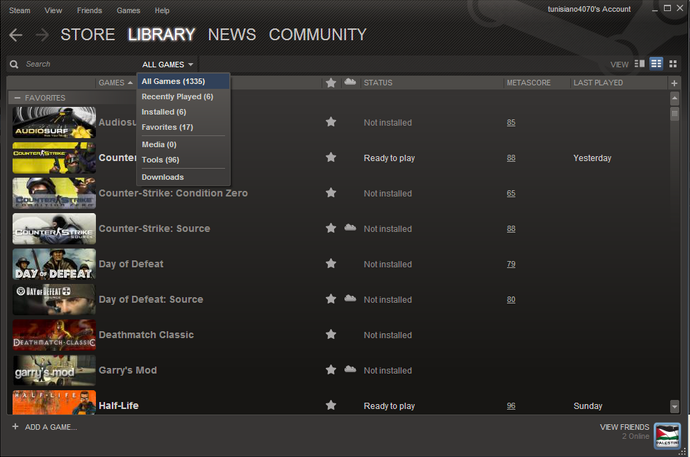690x457 pixels.
Task: Toggle the favorite star for Day of Defeat: Source
Action: click(x=331, y=299)
